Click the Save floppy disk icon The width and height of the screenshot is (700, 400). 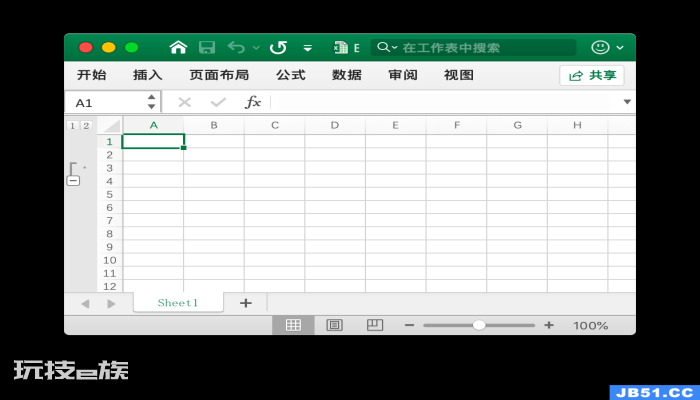coord(207,47)
